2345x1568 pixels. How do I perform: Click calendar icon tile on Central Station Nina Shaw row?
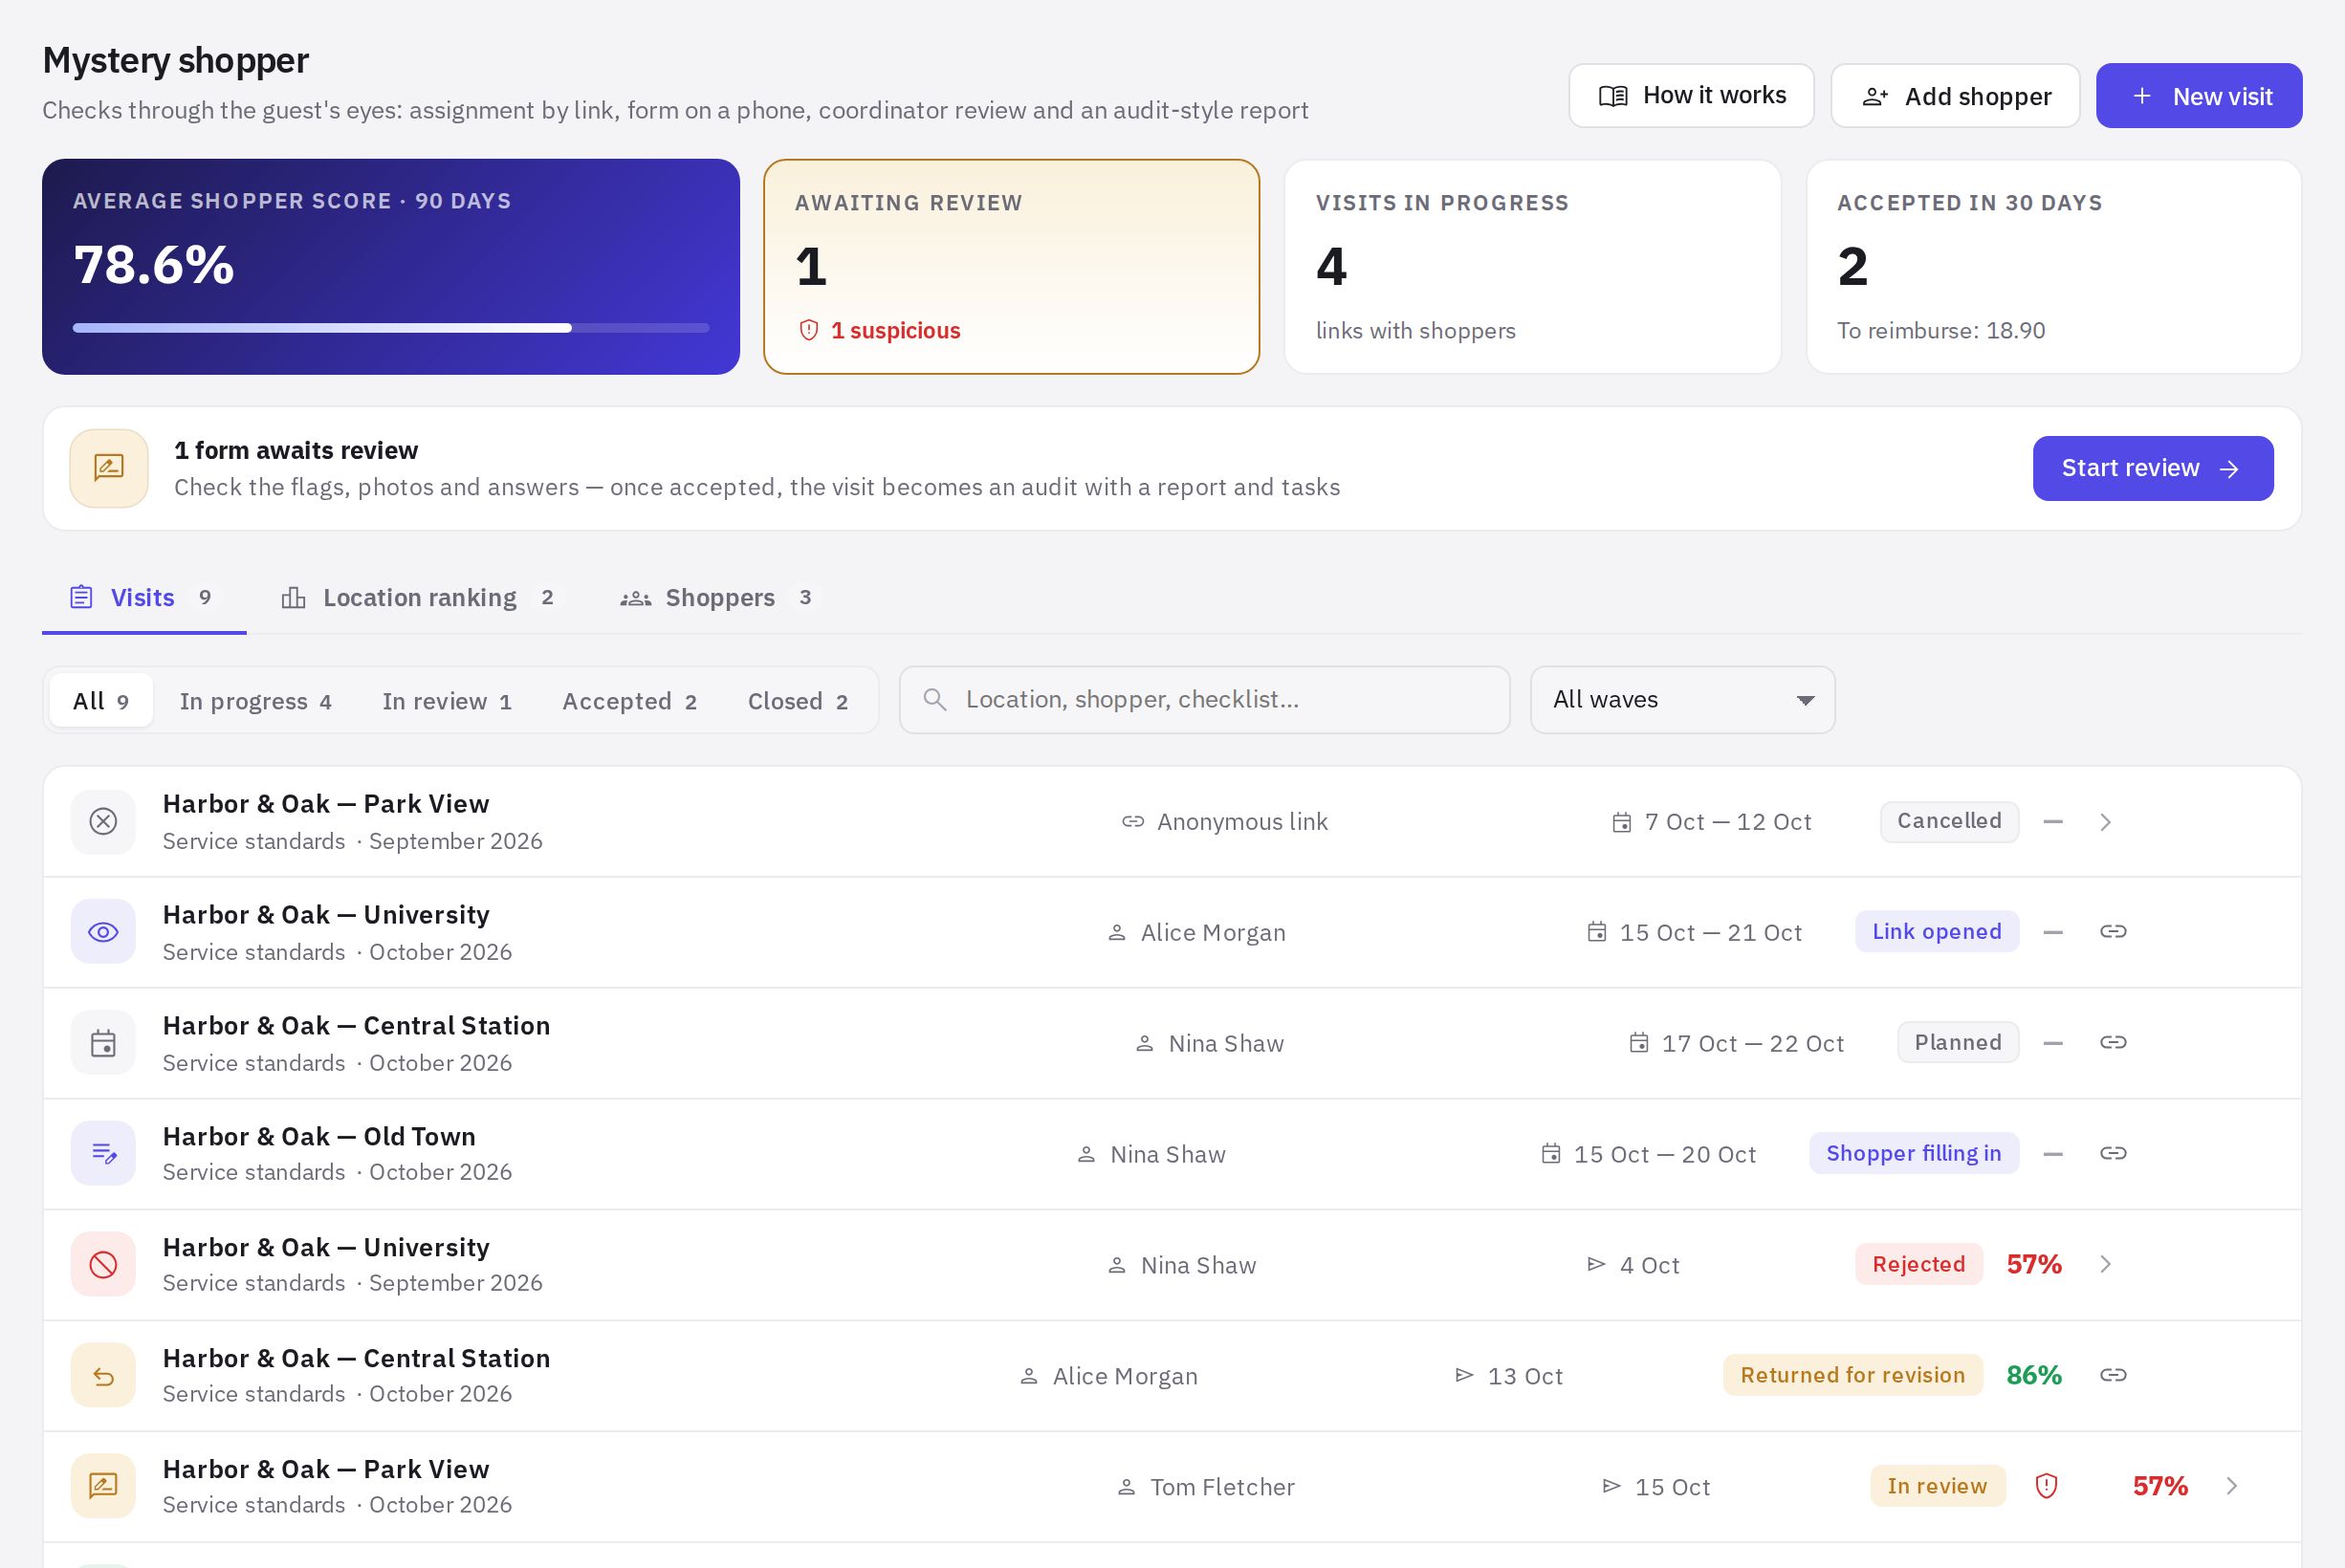[x=103, y=1043]
